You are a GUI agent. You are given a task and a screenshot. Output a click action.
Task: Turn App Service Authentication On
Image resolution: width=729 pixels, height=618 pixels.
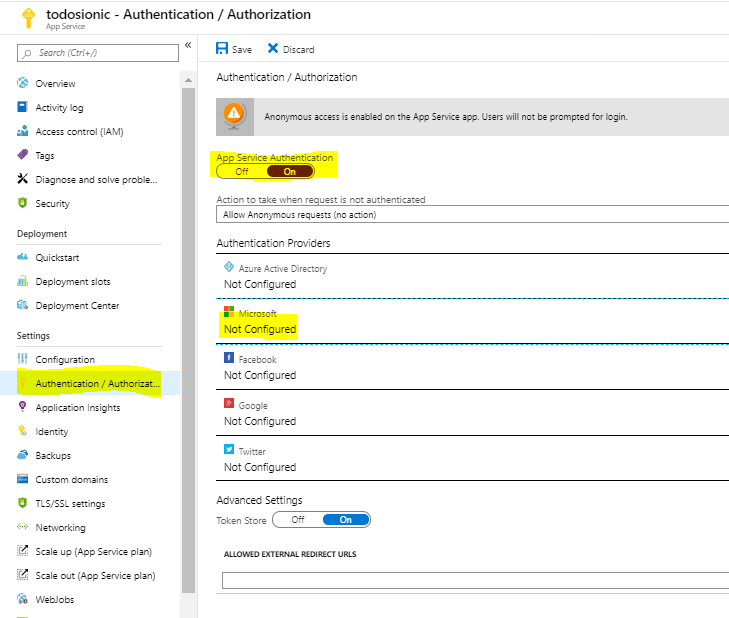click(x=290, y=172)
